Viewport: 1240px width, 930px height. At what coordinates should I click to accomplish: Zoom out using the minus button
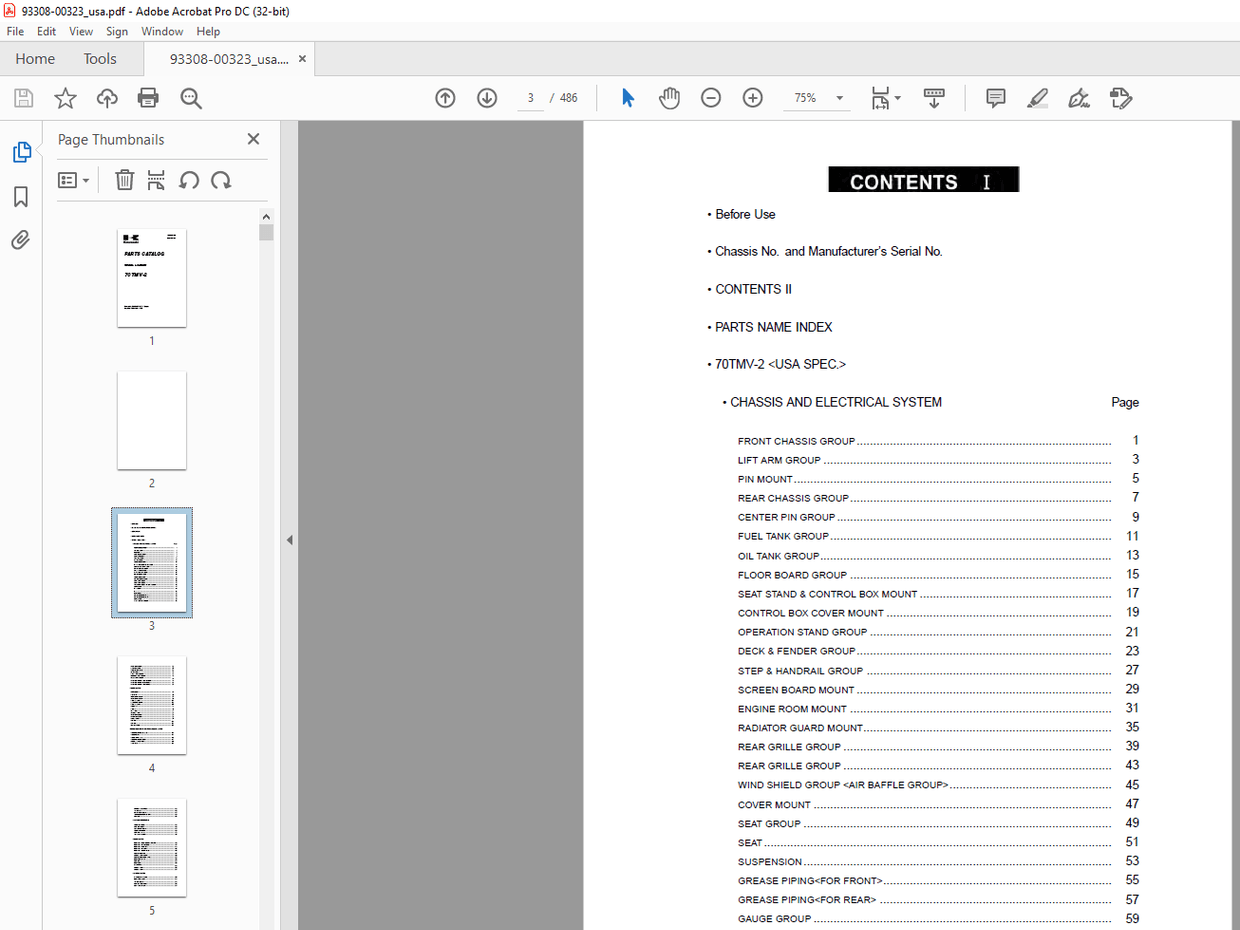coord(711,97)
